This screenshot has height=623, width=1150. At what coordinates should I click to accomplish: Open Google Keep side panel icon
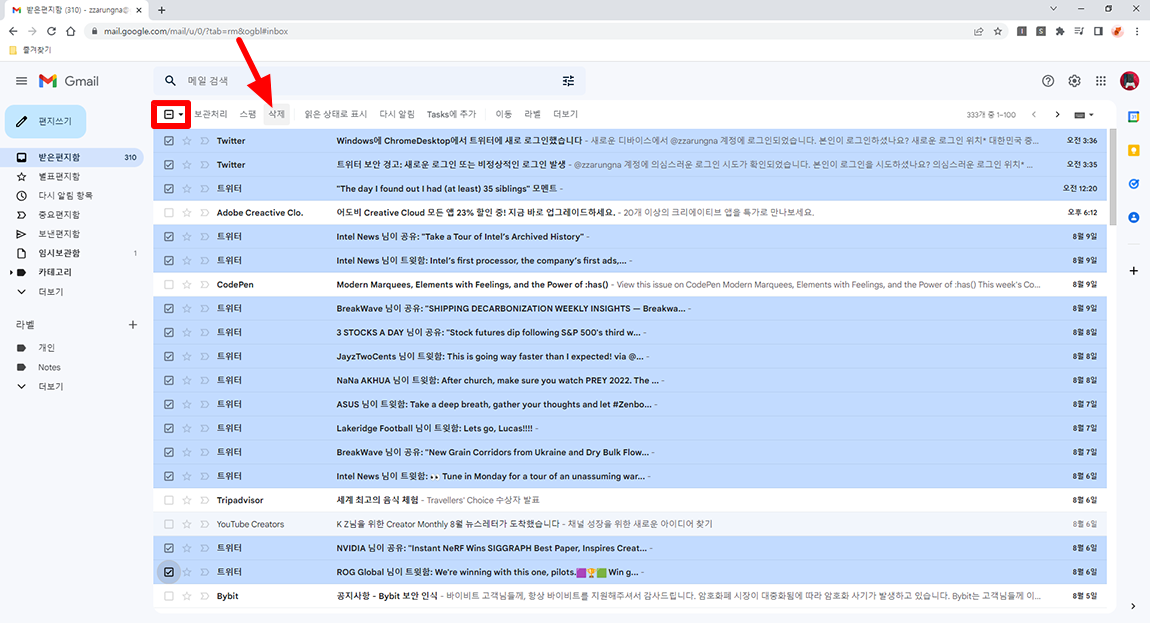pos(1133,150)
